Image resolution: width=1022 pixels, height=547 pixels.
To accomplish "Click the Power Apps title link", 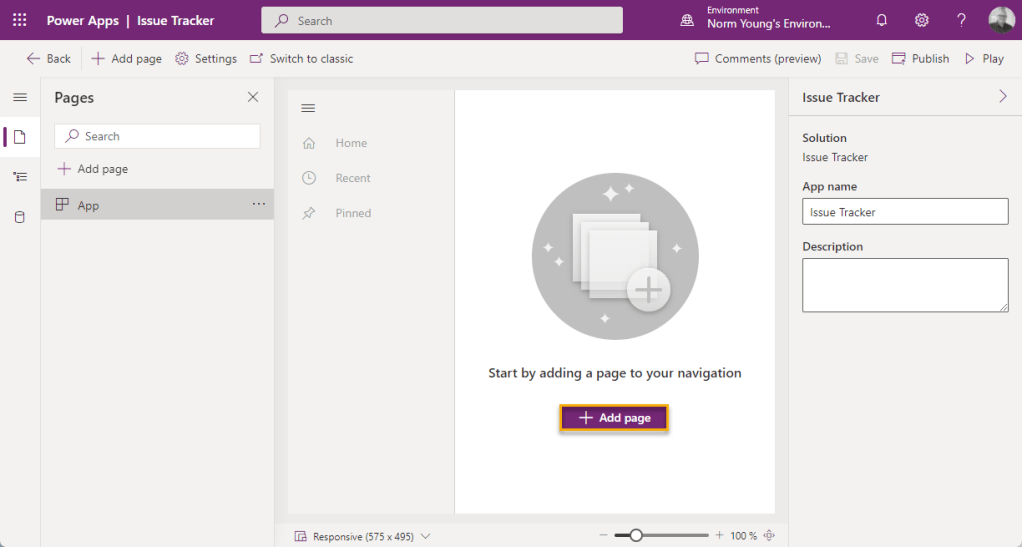I will pyautogui.click(x=82, y=20).
